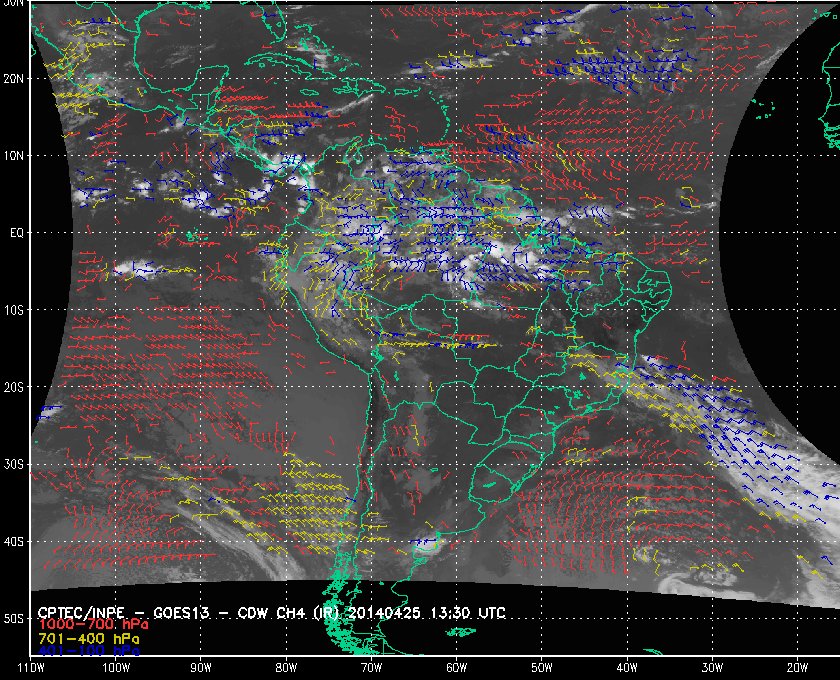Viewport: 840px width, 680px height.
Task: Click the CPTEC/INPE GOES13 title text
Action: pos(272,613)
